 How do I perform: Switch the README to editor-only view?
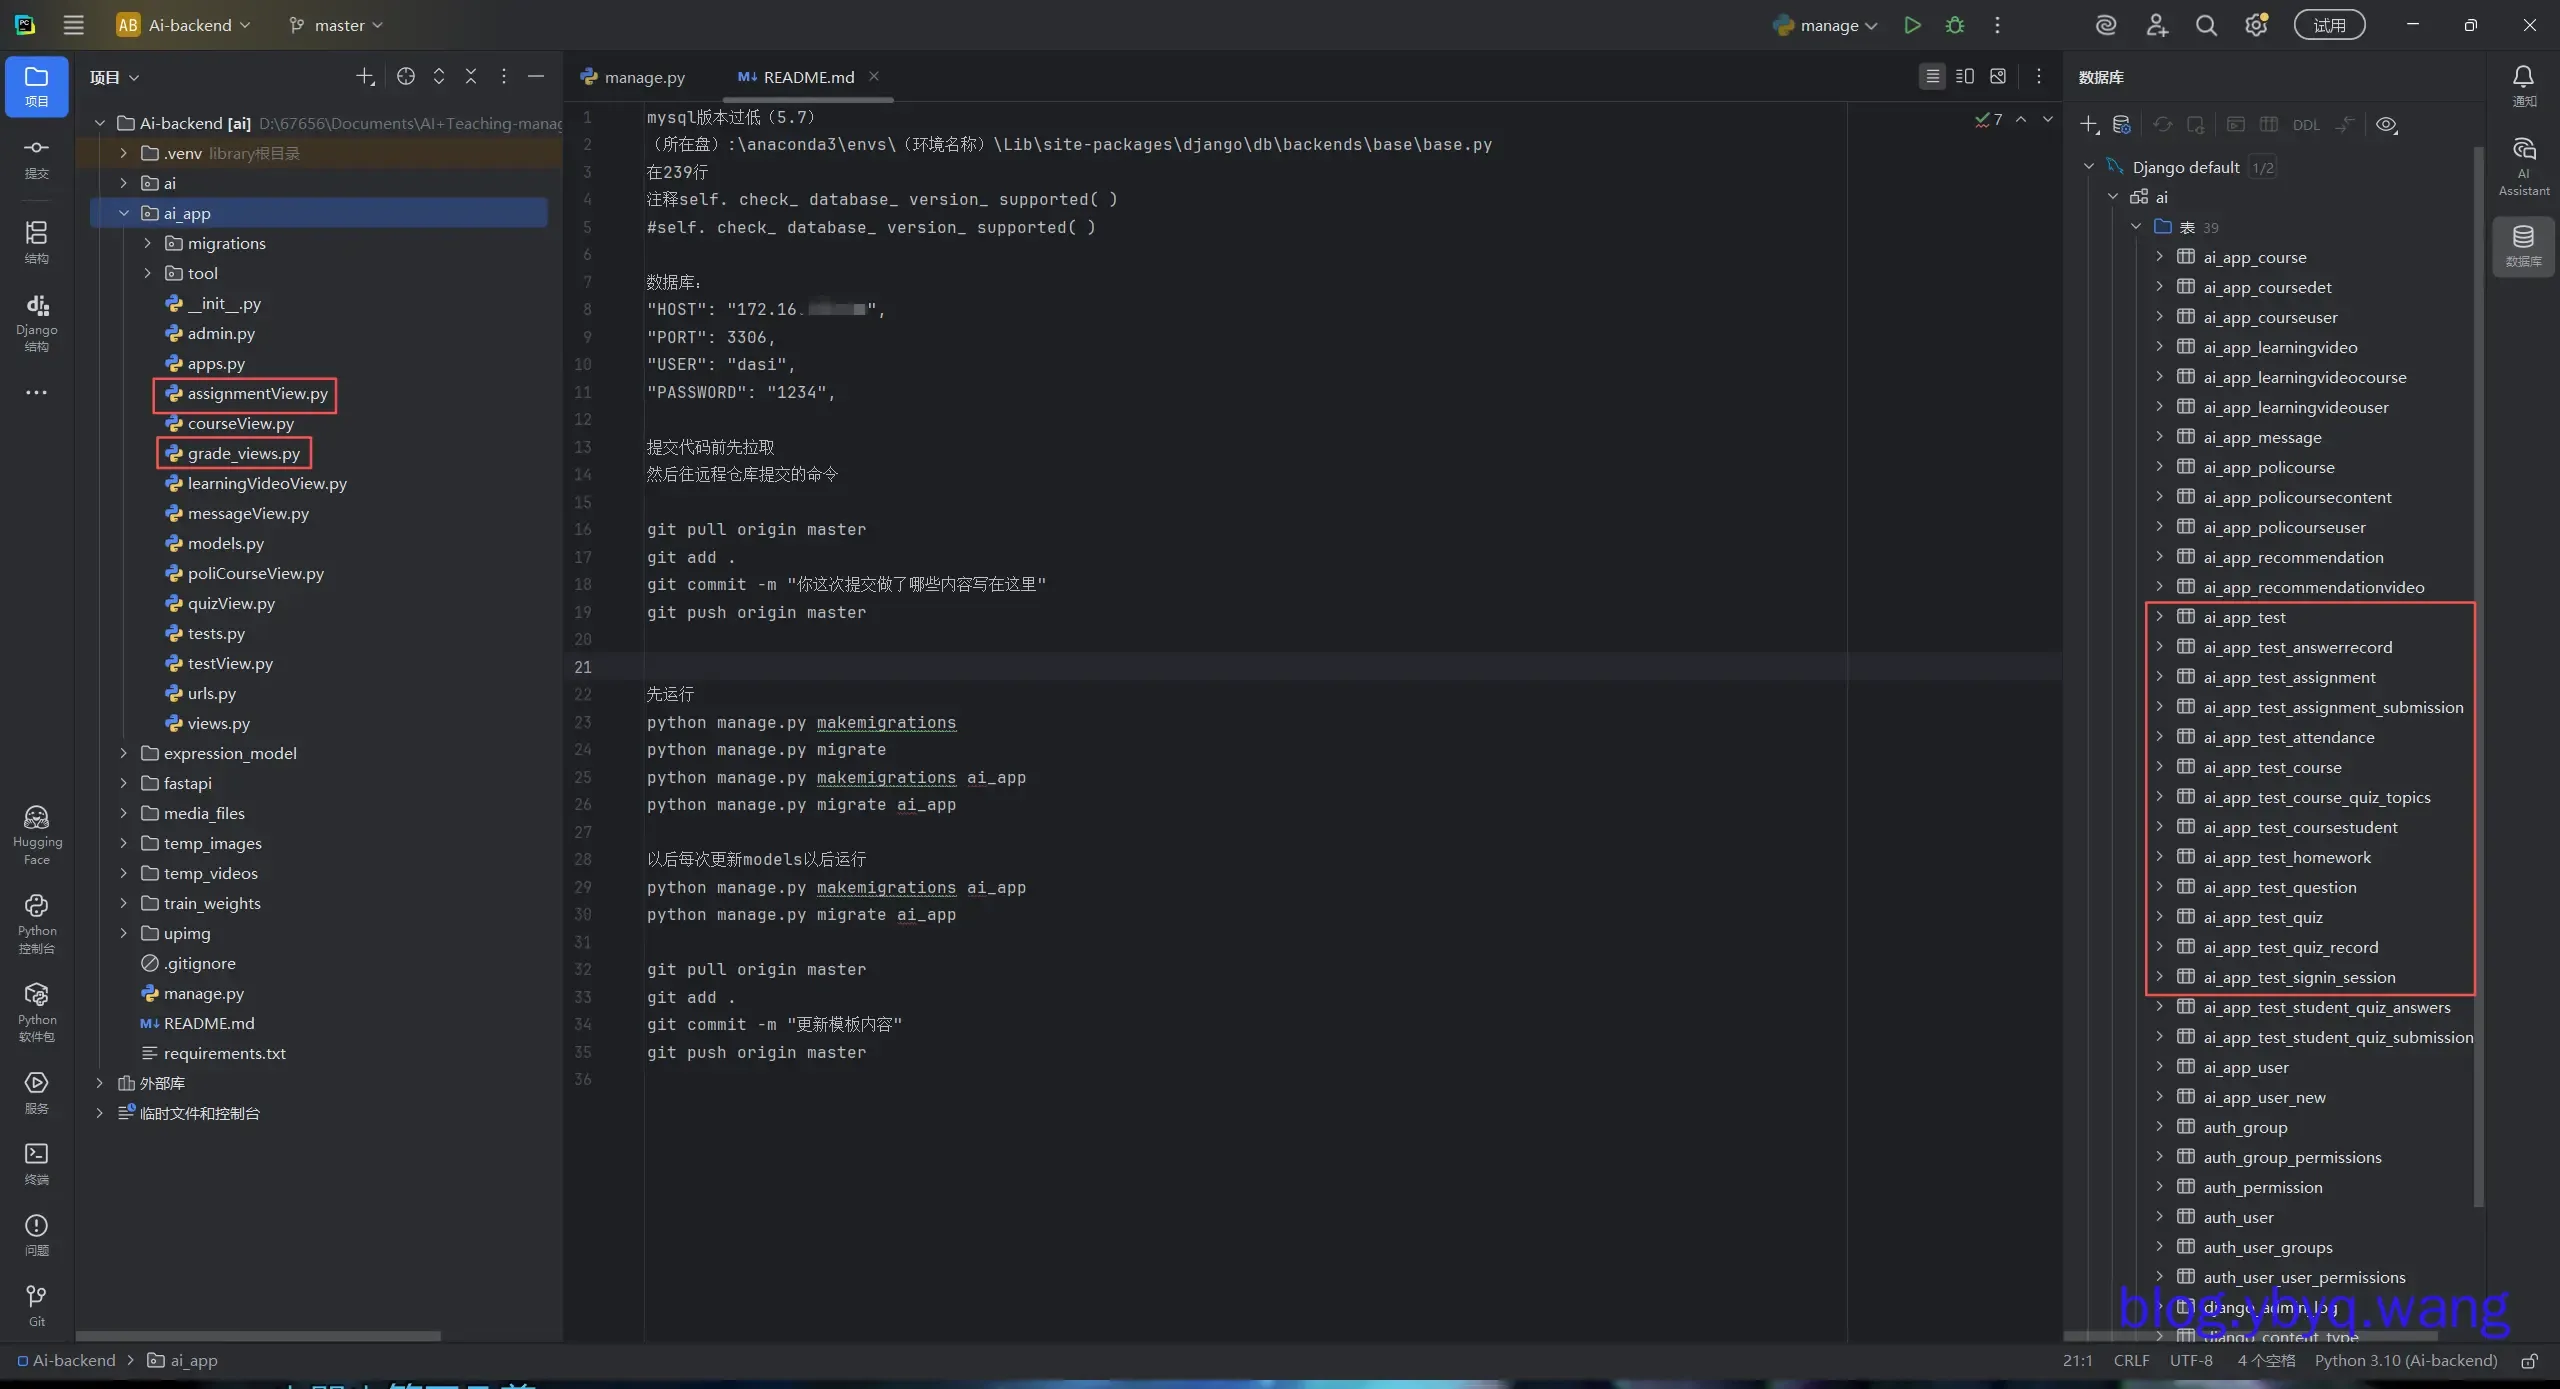(1932, 77)
